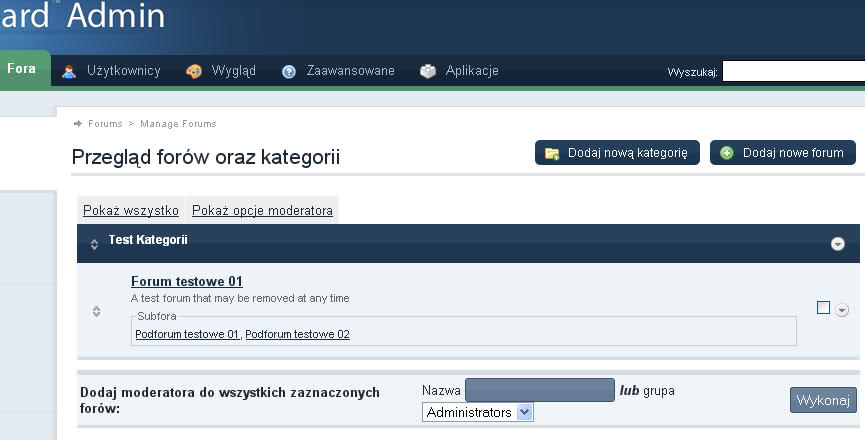Viewport: 865px width, 440px height.
Task: Click the Aplikacje box icon
Action: (x=428, y=71)
